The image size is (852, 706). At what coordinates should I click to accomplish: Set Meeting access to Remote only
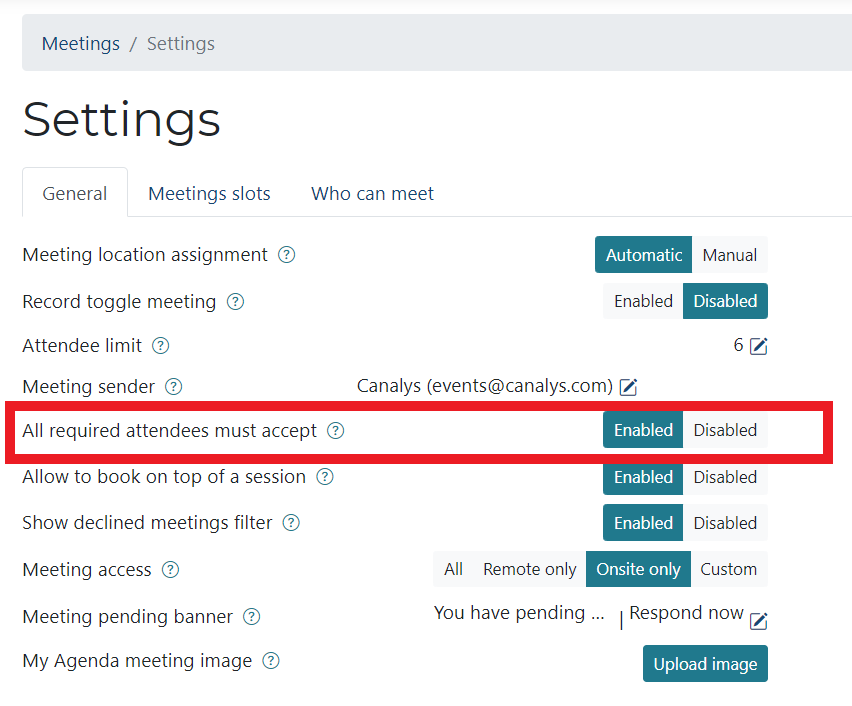pos(529,569)
